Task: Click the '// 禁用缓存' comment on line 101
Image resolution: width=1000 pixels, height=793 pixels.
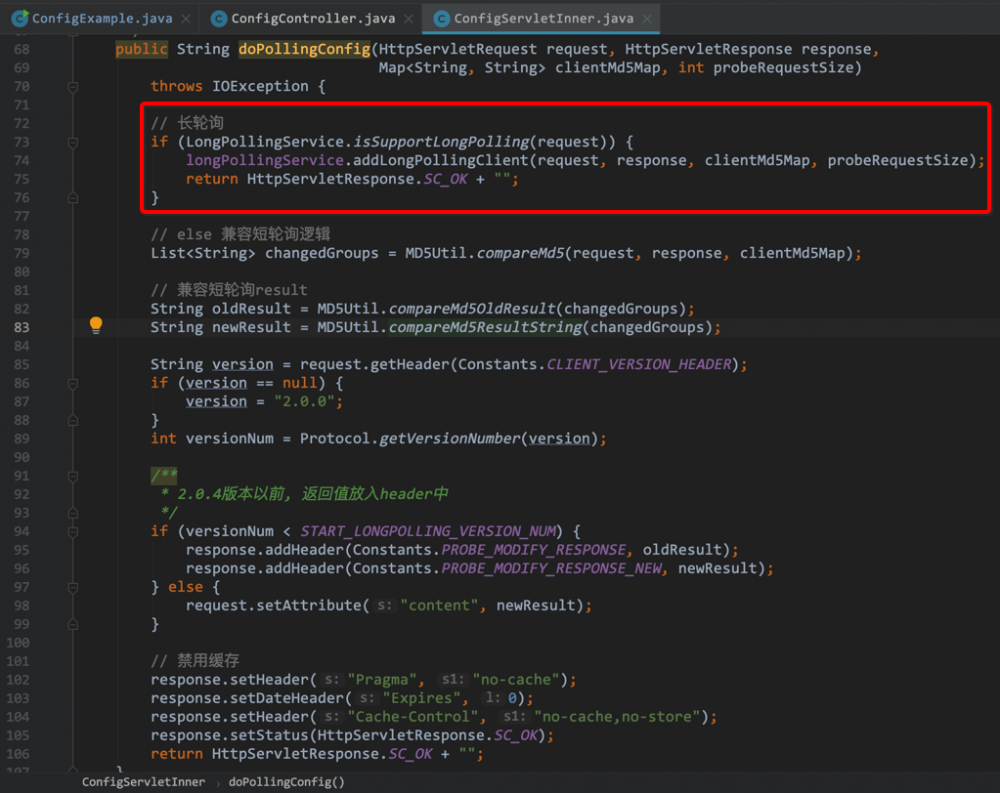Action: [x=195, y=661]
